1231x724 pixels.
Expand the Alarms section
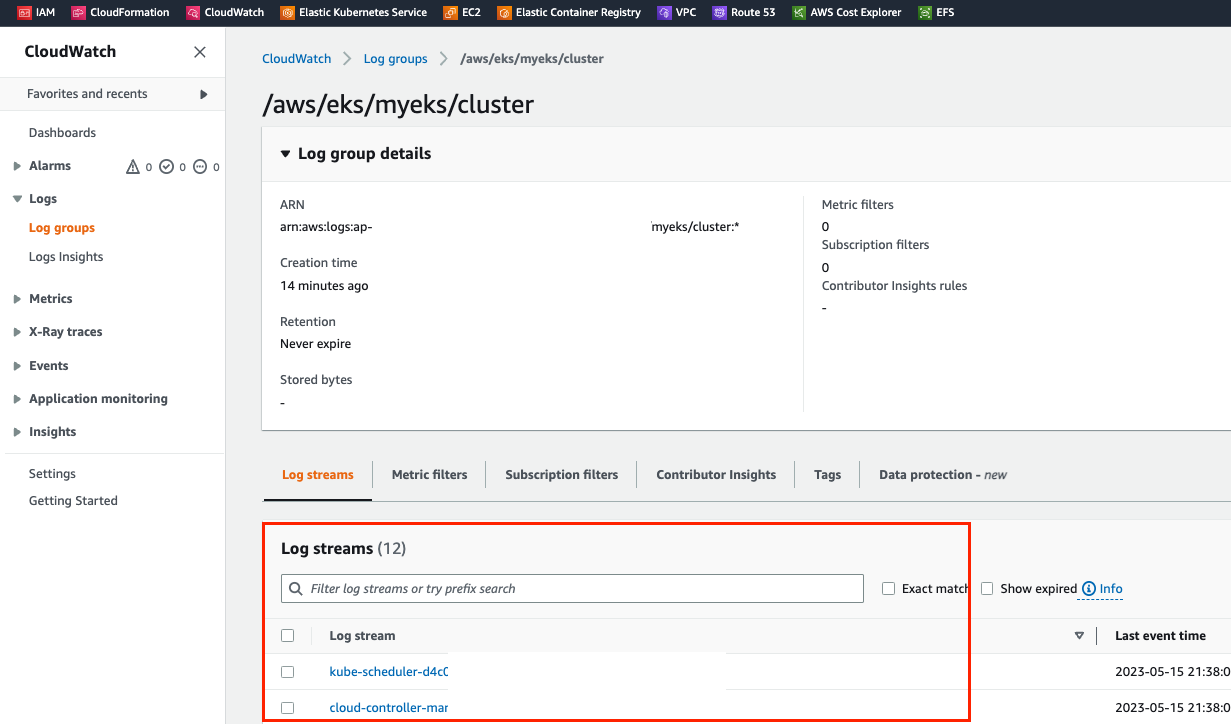click(17, 166)
